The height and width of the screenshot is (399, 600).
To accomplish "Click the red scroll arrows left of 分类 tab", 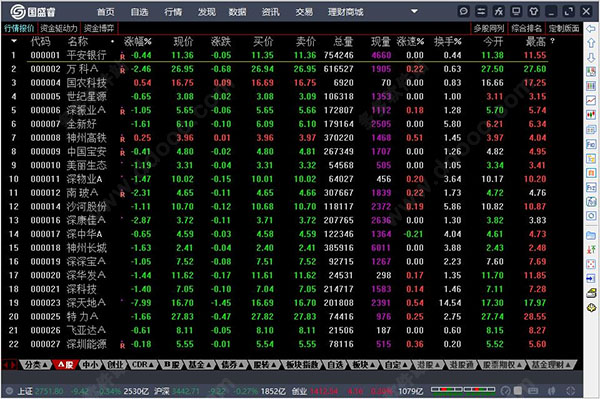I will coord(10,365).
